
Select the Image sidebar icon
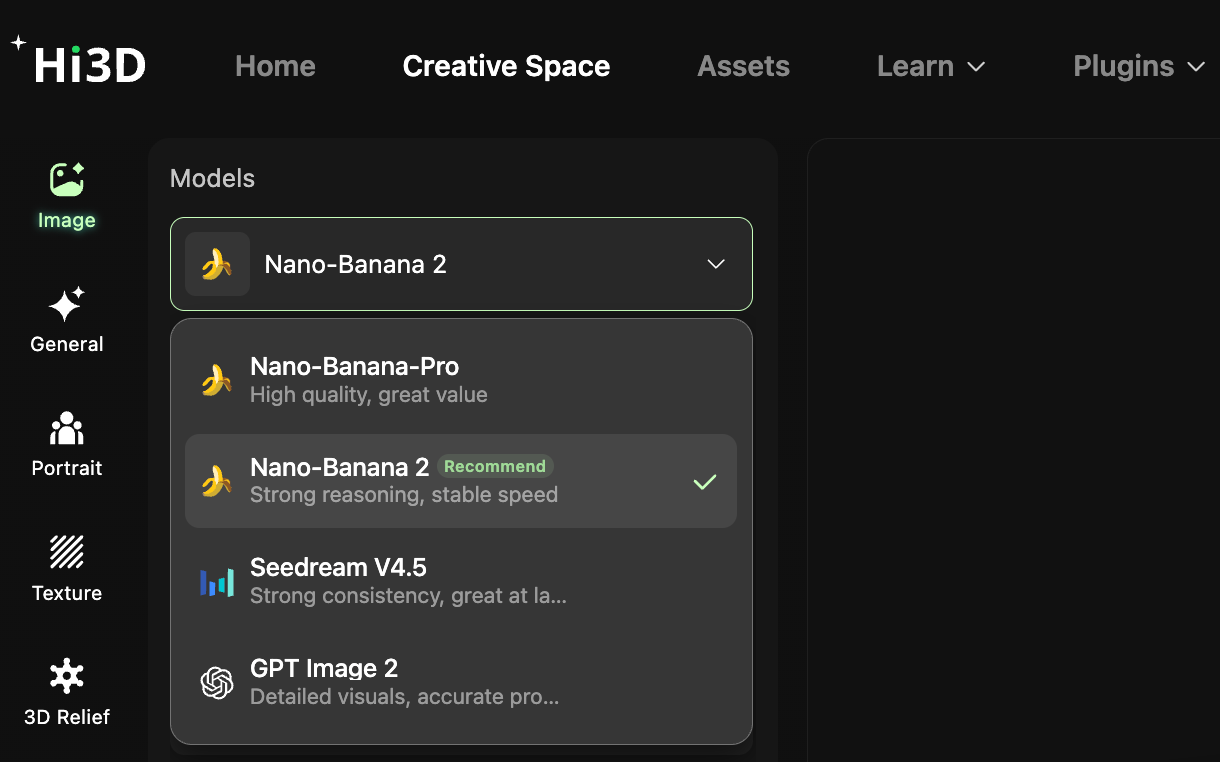(x=67, y=180)
